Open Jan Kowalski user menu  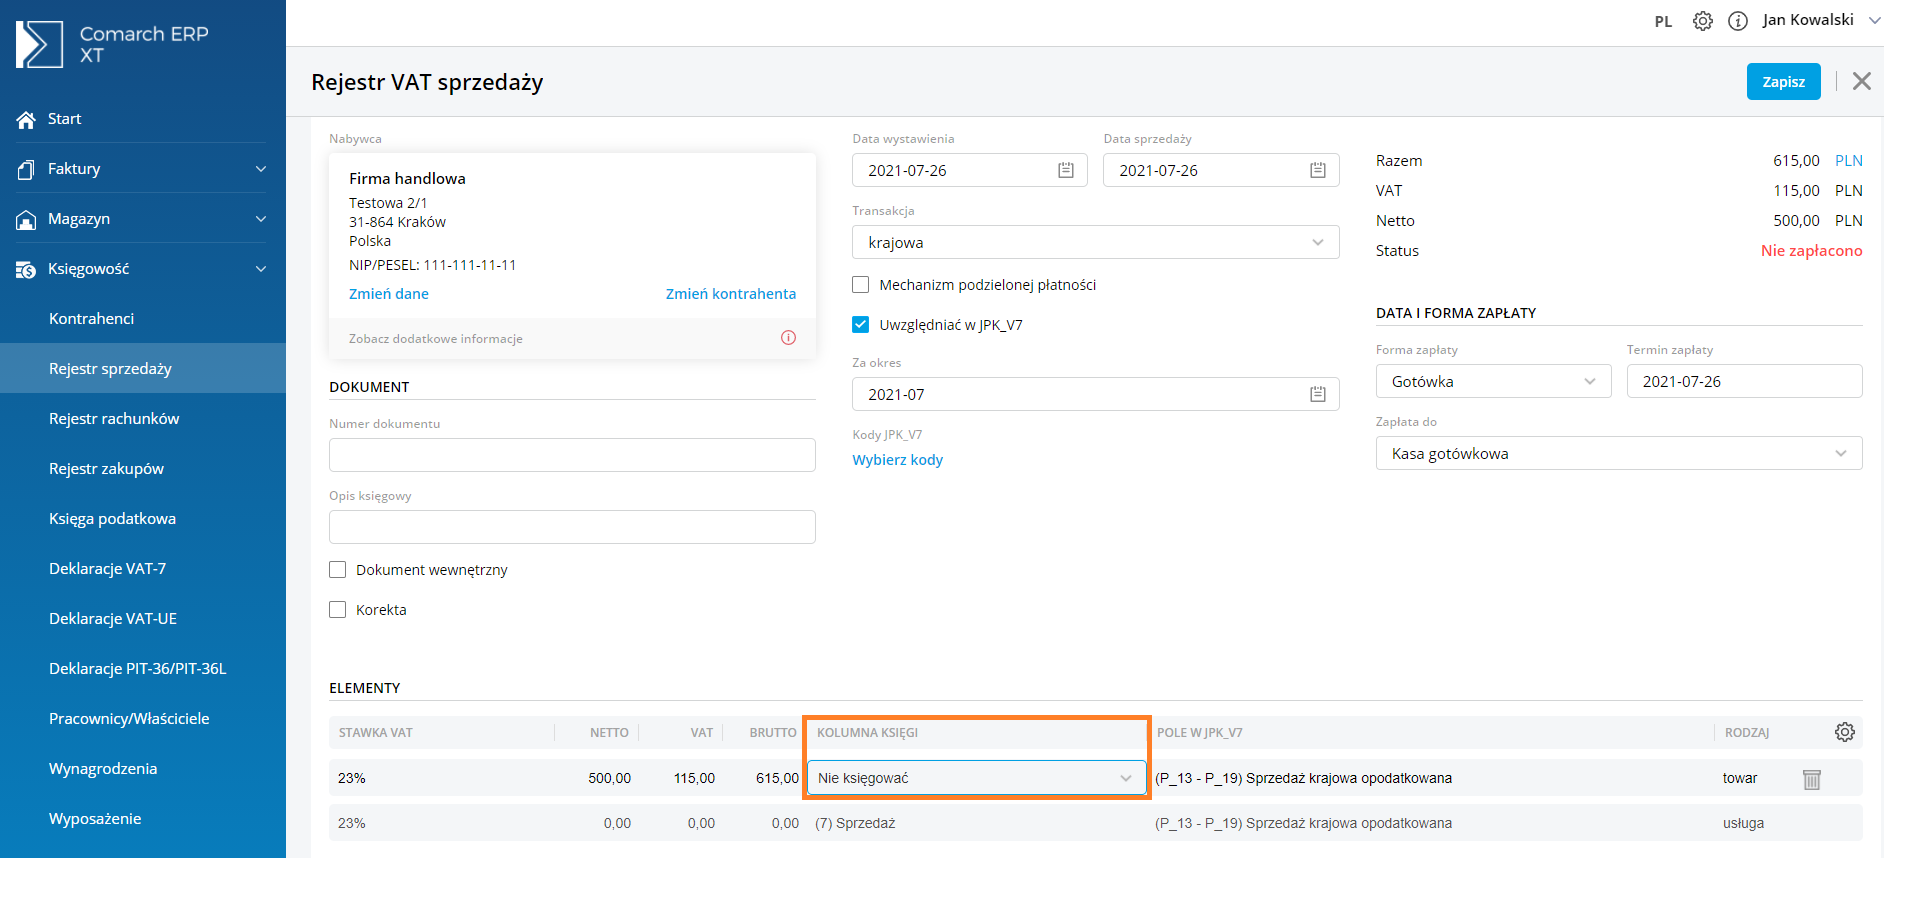point(1820,21)
